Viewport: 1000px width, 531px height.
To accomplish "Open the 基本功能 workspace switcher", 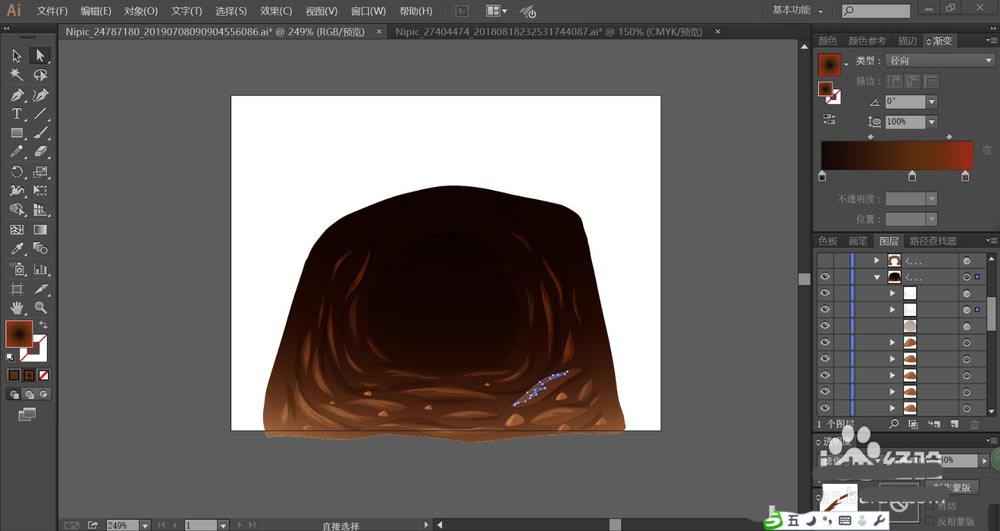I will coord(797,10).
